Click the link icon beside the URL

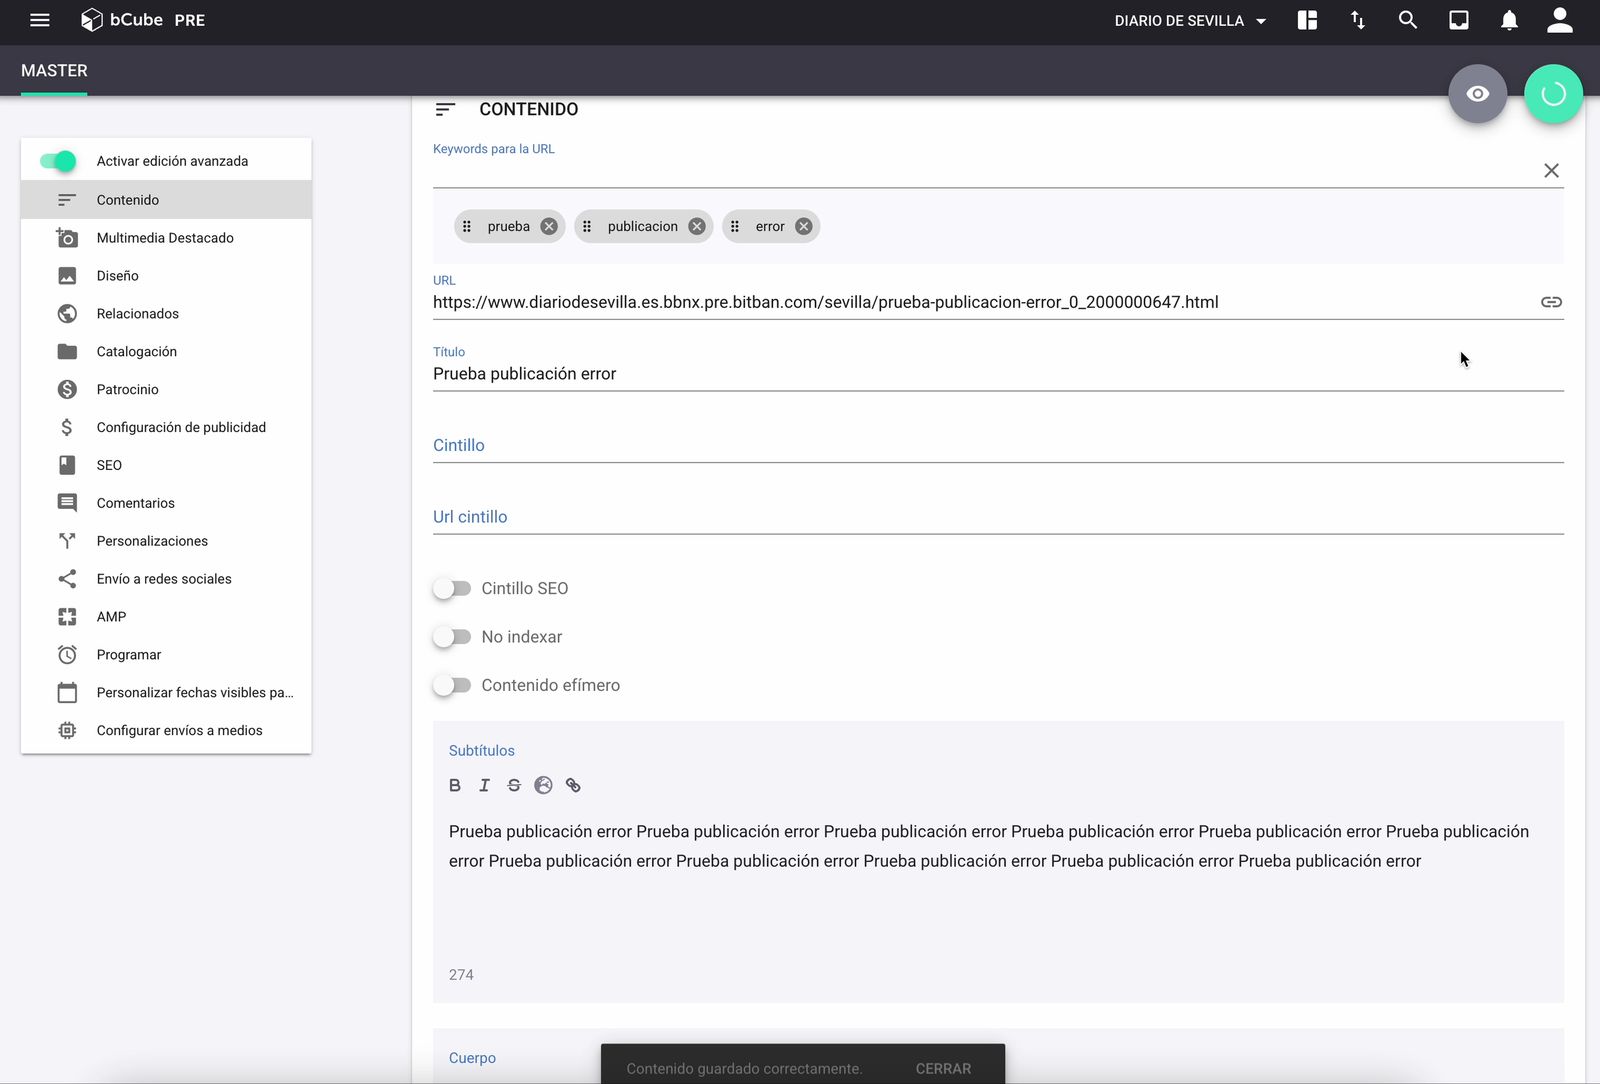(x=1551, y=302)
